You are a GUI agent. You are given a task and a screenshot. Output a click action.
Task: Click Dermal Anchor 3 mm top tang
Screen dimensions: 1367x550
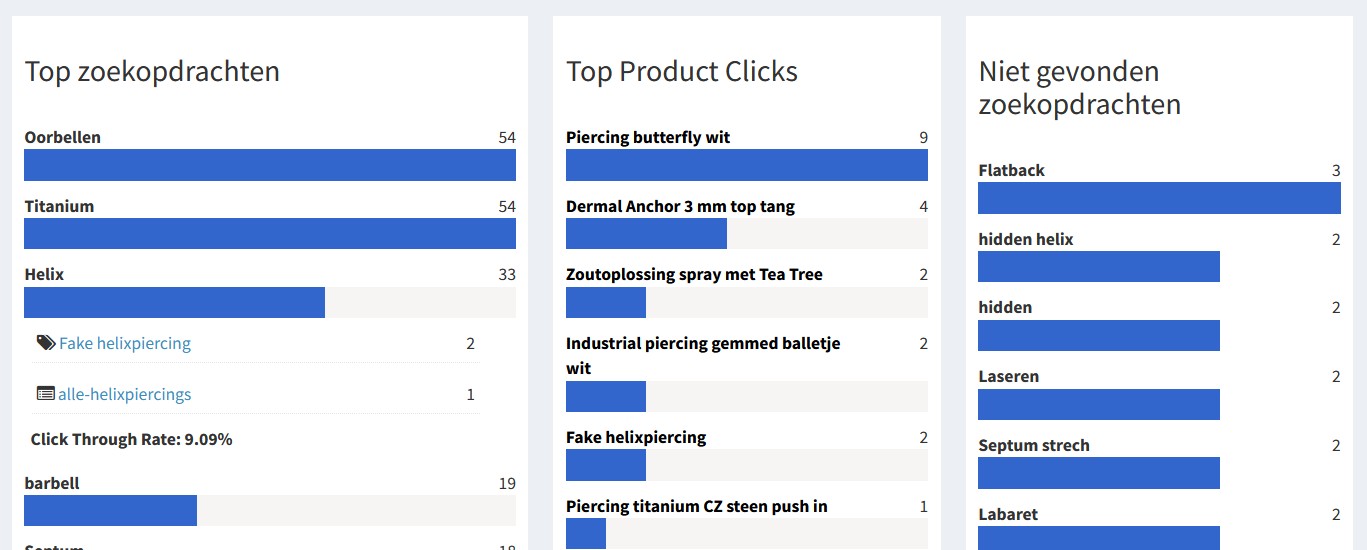tap(680, 207)
